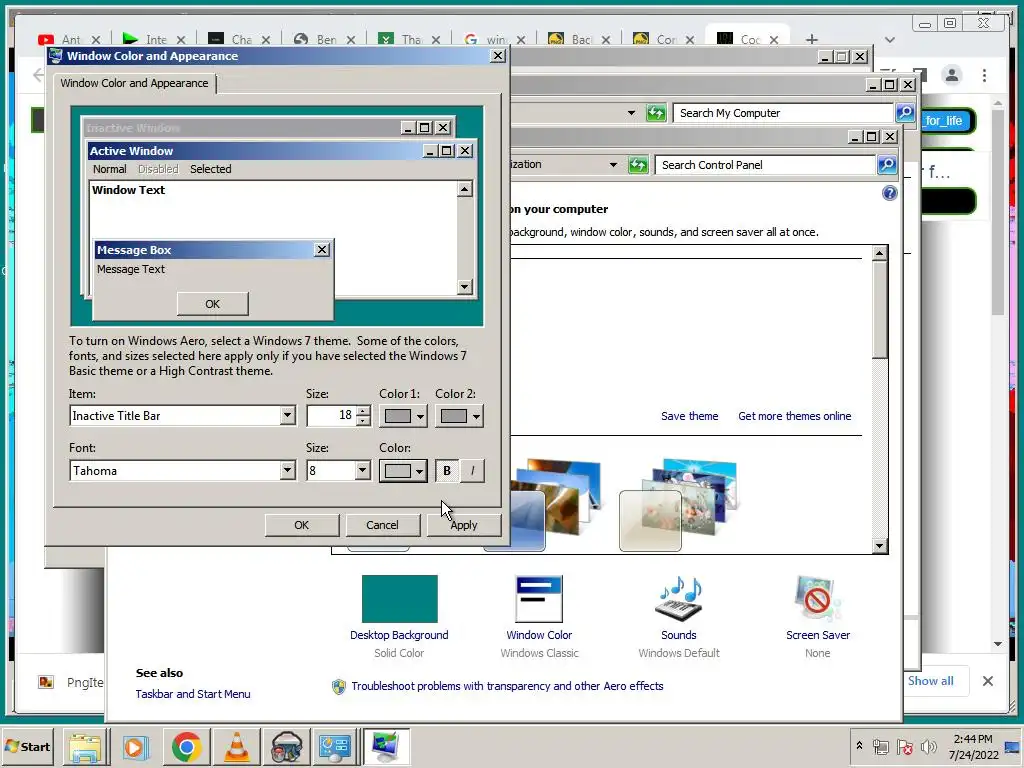
Task: Click the volume icon in system tray
Action: coord(928,746)
